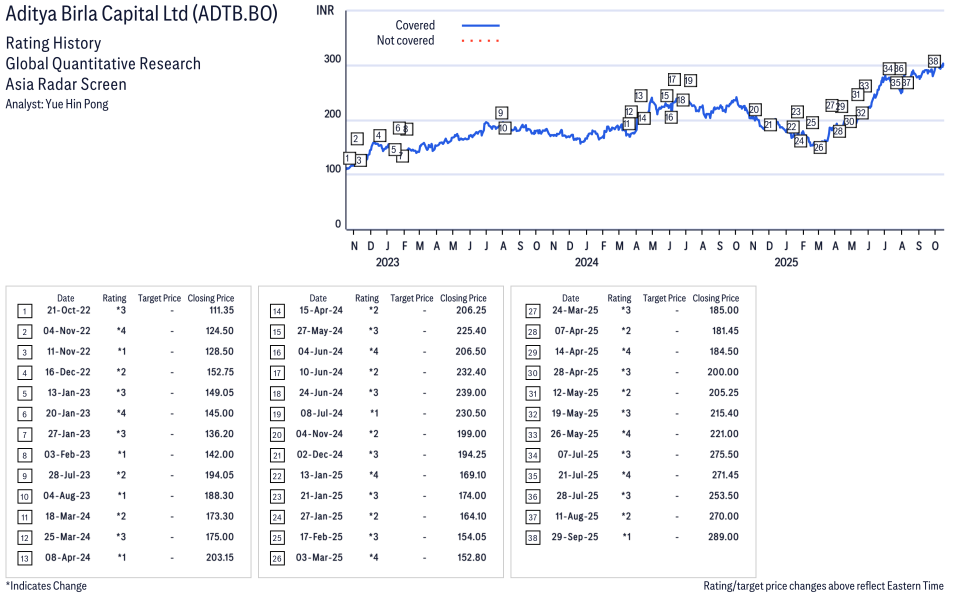Click the Indicates Change footnote

(x=46, y=586)
